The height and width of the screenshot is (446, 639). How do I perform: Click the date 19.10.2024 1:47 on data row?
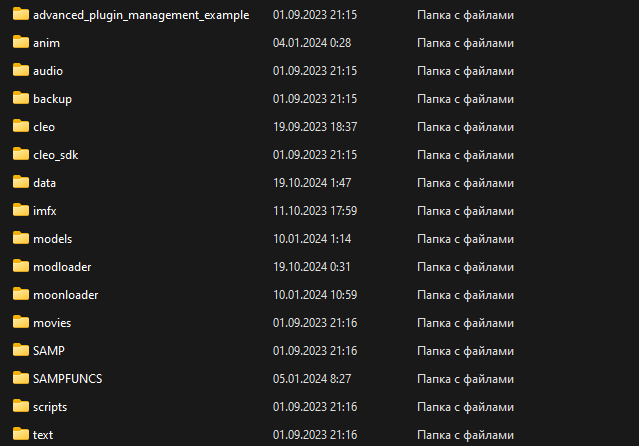click(x=310, y=183)
